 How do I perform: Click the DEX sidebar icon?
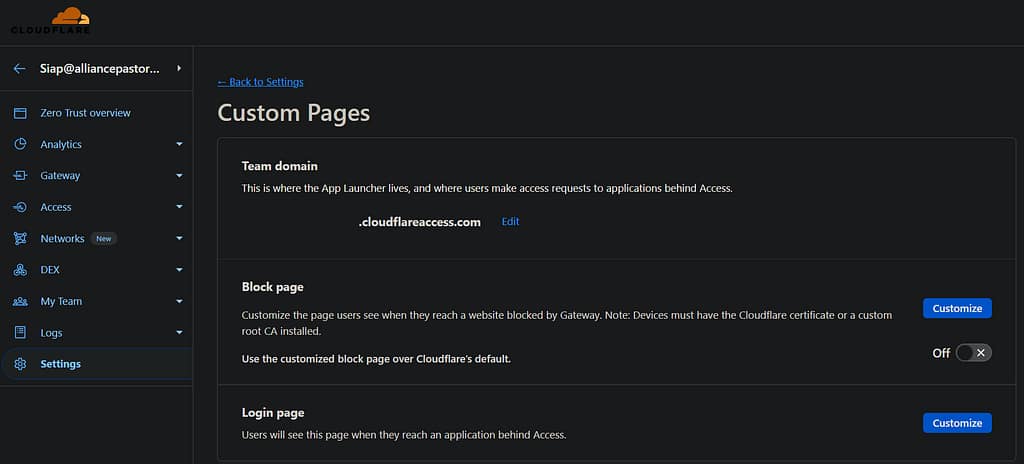click(x=20, y=270)
